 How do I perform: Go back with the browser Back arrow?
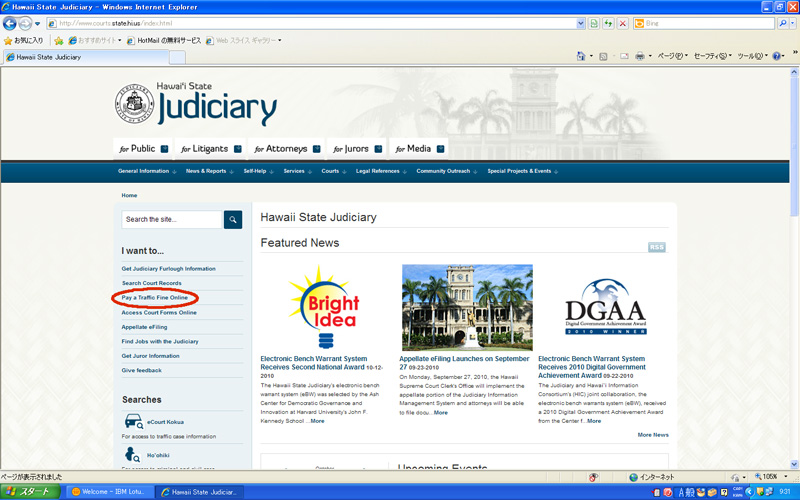coord(10,23)
